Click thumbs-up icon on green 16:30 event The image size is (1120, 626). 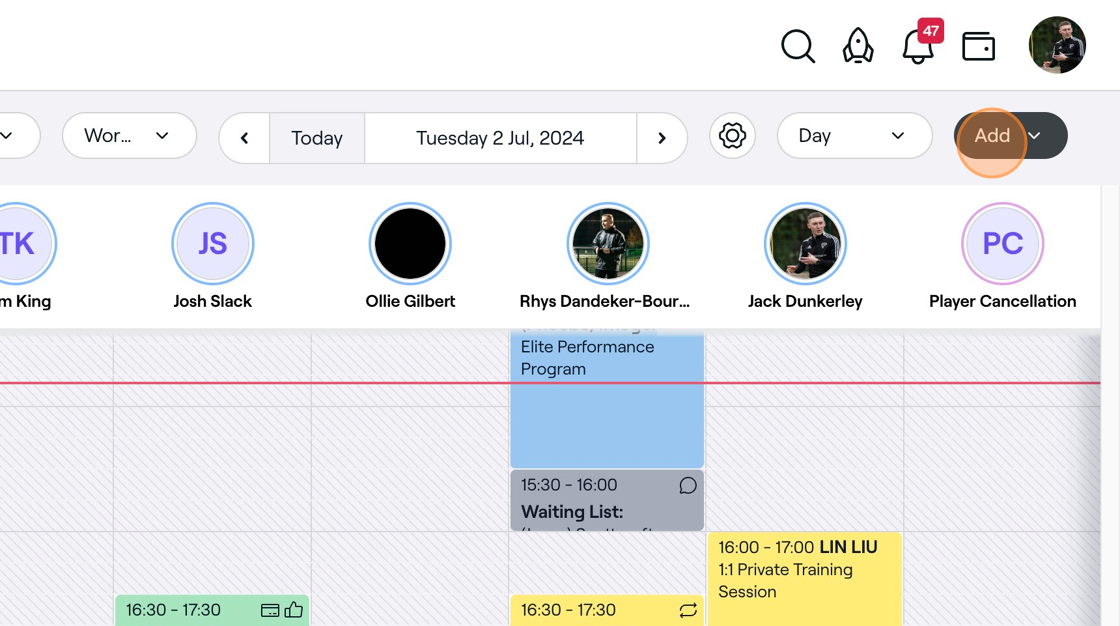tap(294, 610)
